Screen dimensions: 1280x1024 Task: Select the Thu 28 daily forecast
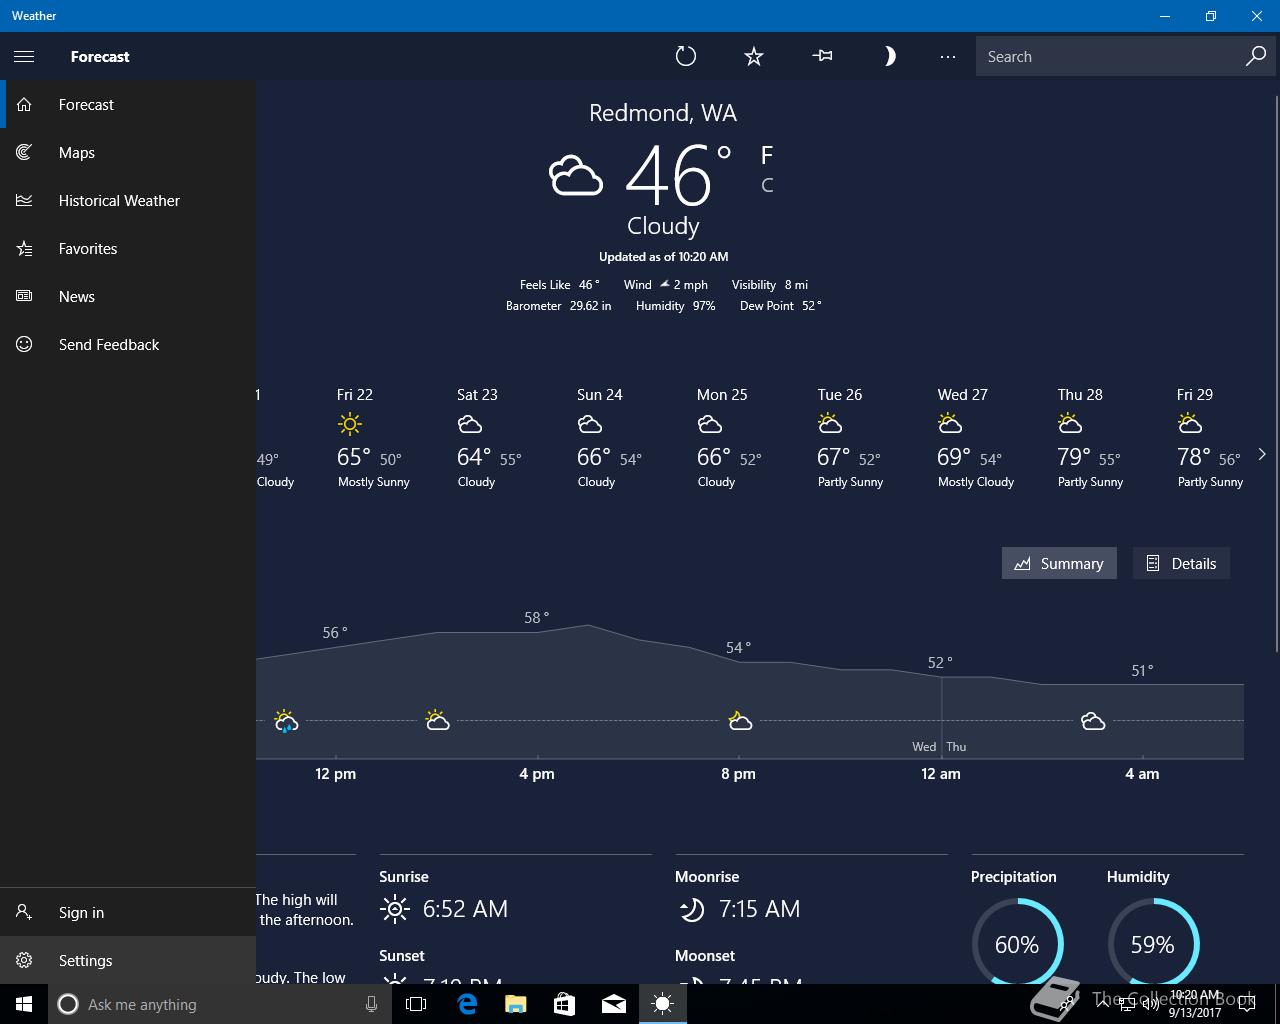(x=1092, y=438)
